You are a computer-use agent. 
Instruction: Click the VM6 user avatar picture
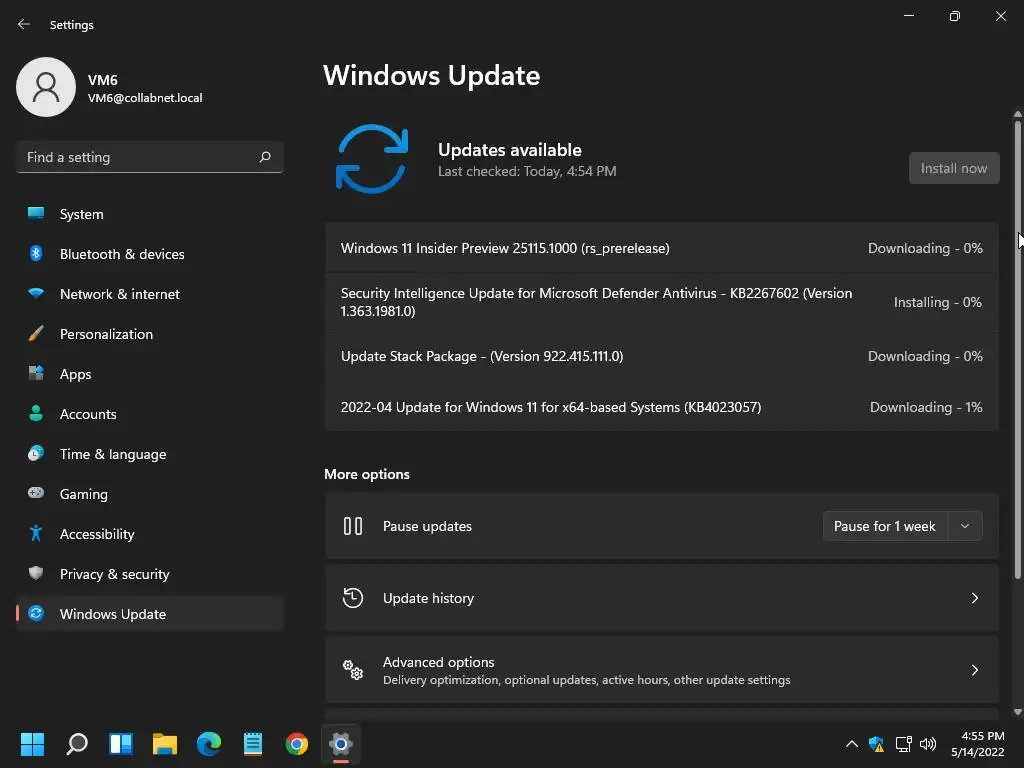tap(46, 87)
